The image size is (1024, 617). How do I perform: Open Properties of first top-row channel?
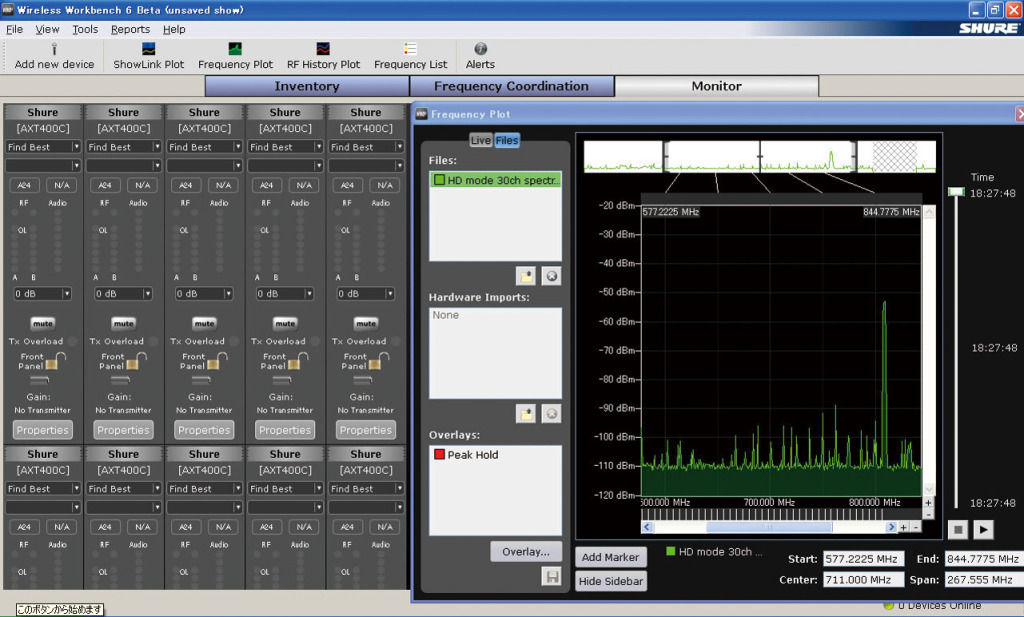coord(42,430)
